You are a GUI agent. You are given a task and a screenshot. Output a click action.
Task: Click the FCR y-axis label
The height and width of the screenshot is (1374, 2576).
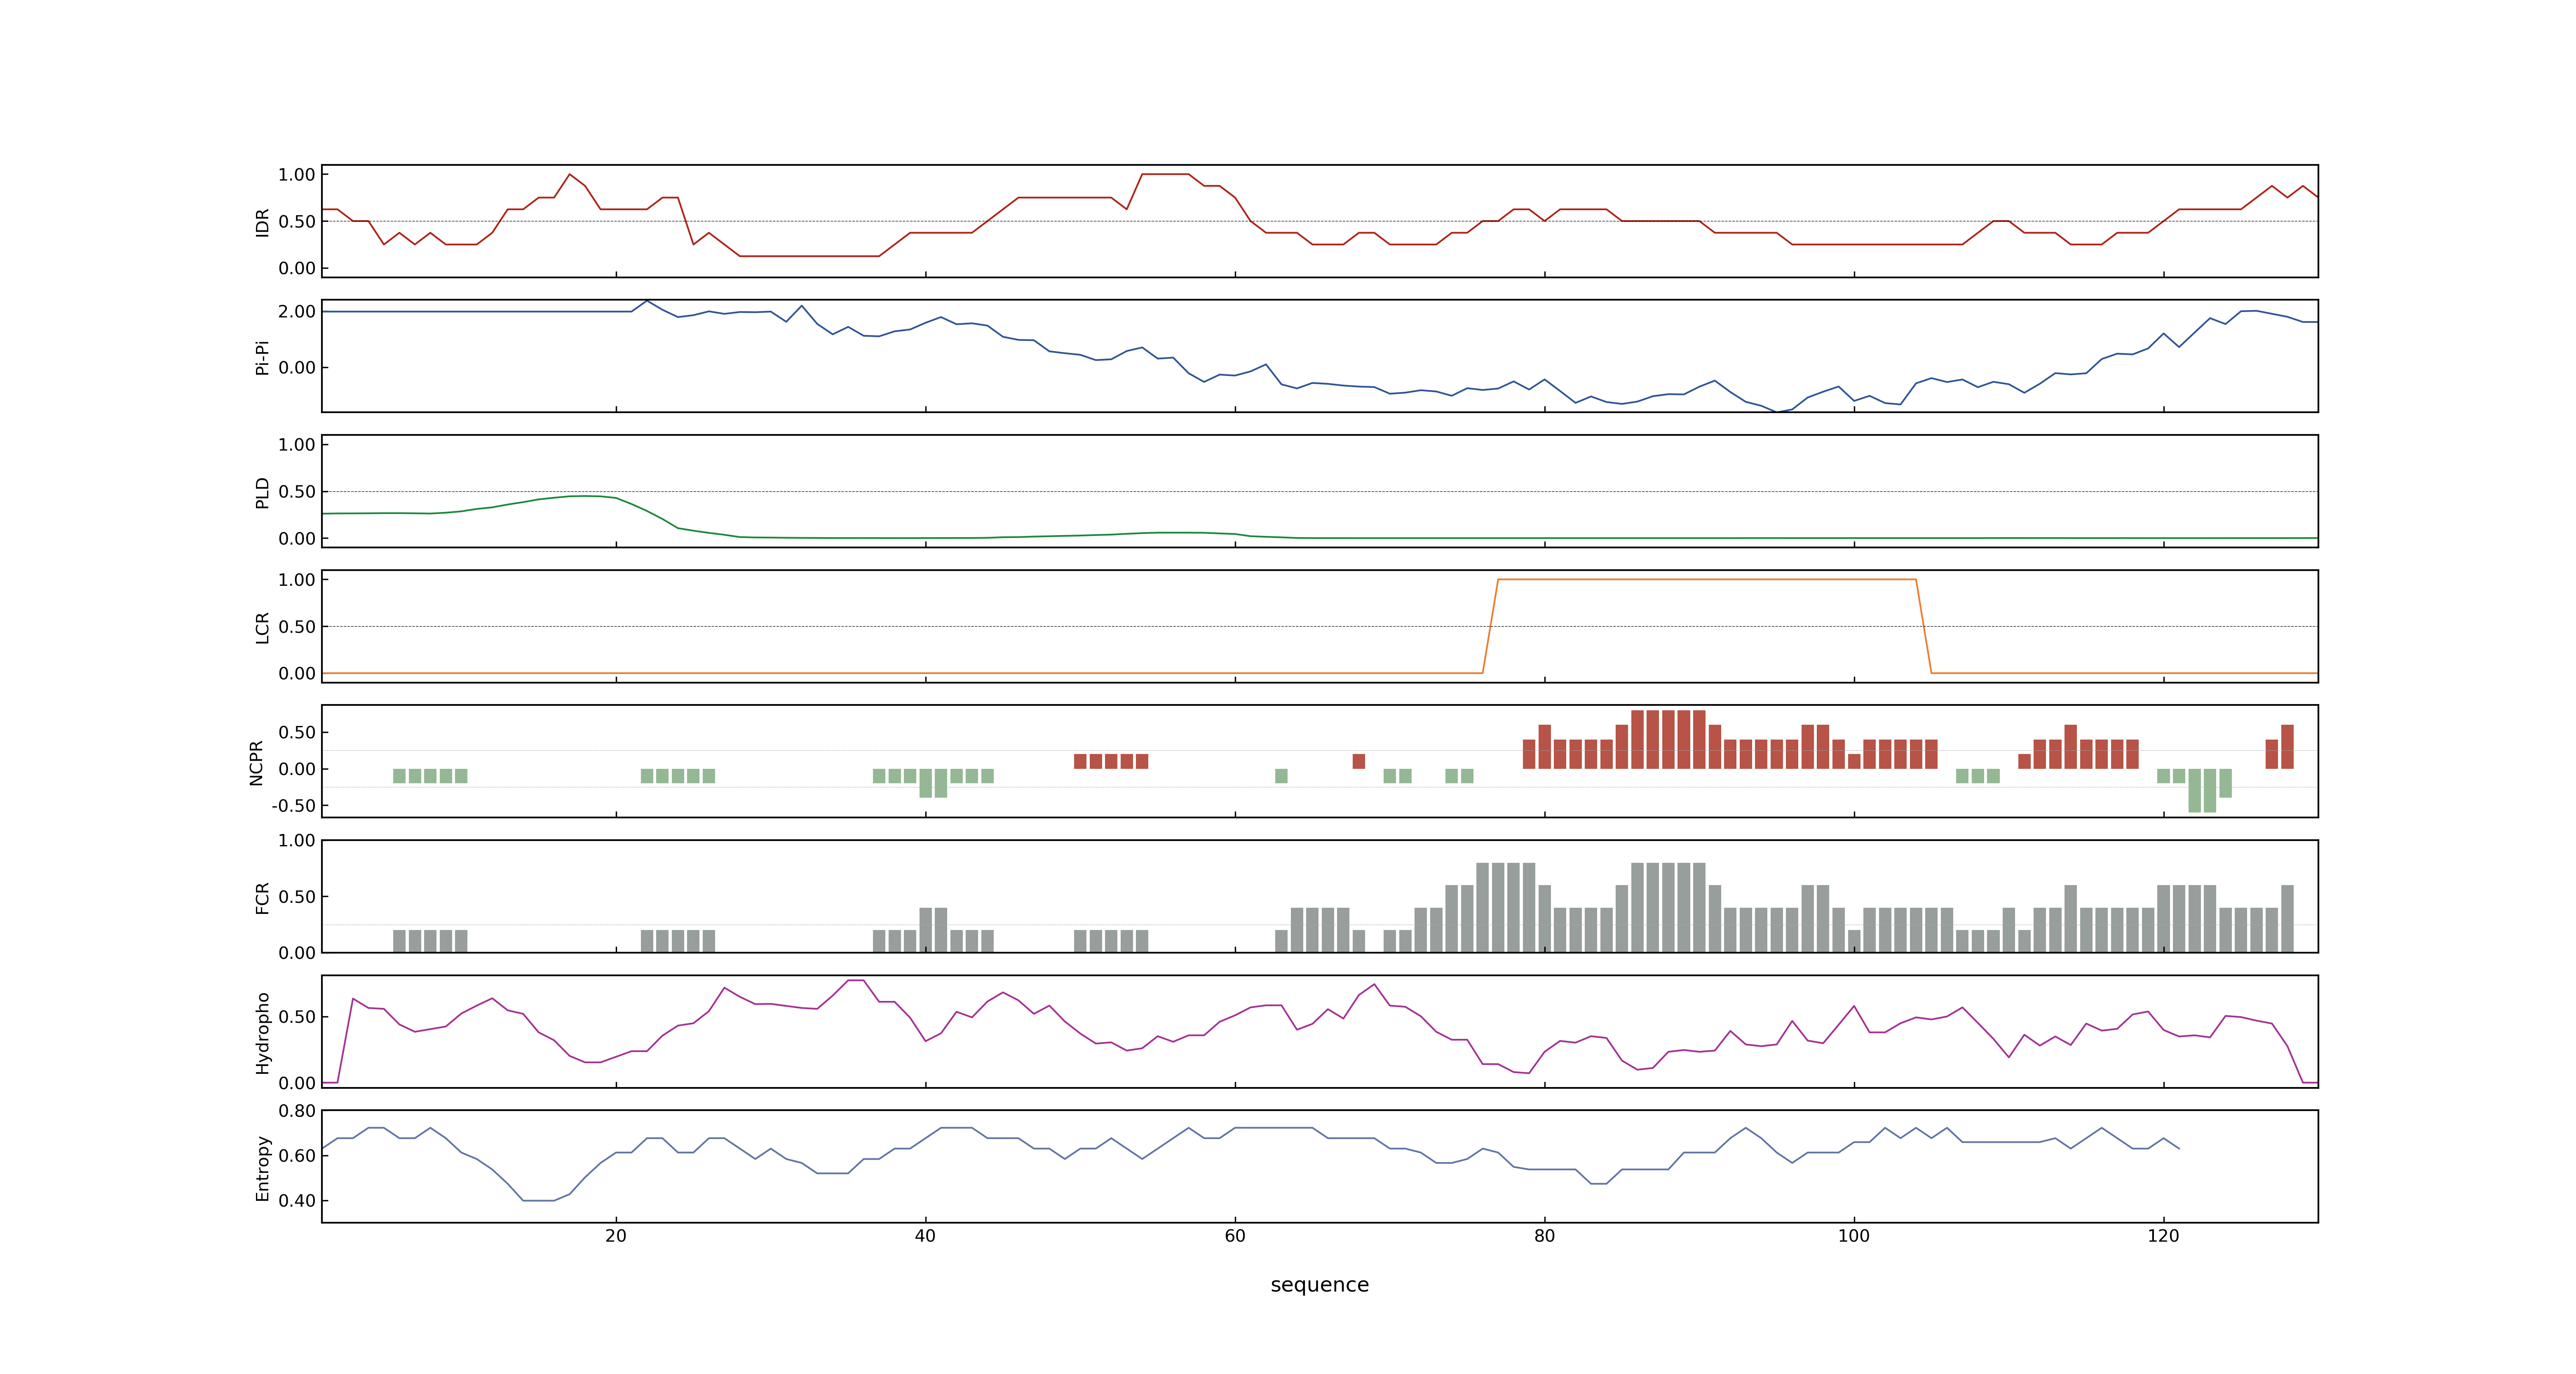click(x=263, y=897)
